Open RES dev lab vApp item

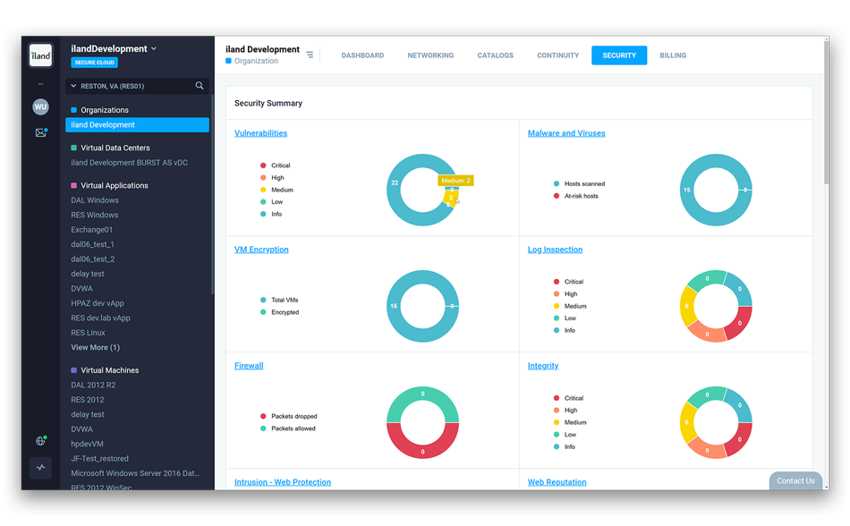(100, 318)
